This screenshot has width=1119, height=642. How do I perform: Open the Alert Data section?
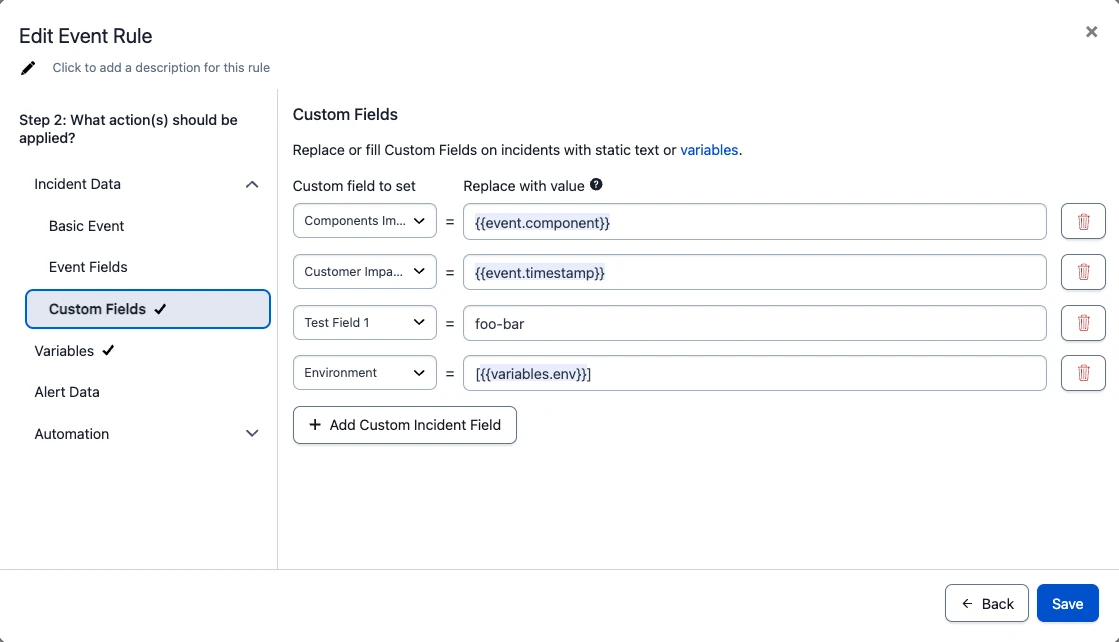coord(67,392)
